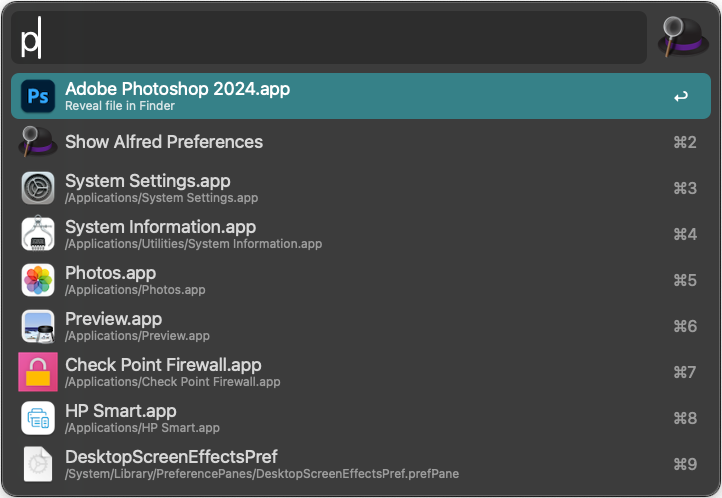722x498 pixels.
Task: Click path /Applications/HP Smart.app
Action: pos(143,428)
